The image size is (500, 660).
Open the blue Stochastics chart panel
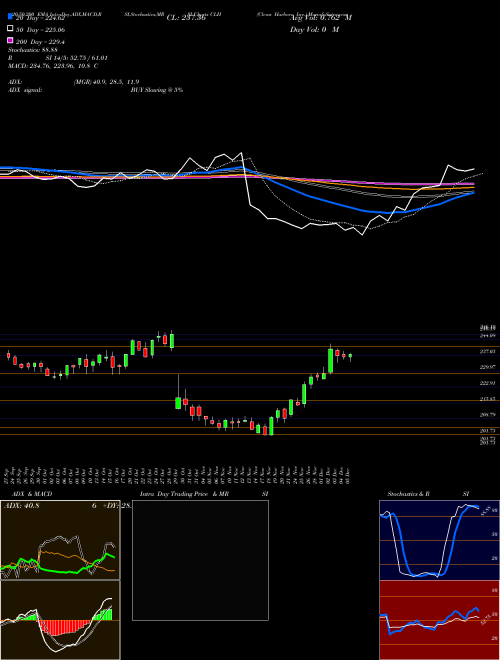click(439, 540)
